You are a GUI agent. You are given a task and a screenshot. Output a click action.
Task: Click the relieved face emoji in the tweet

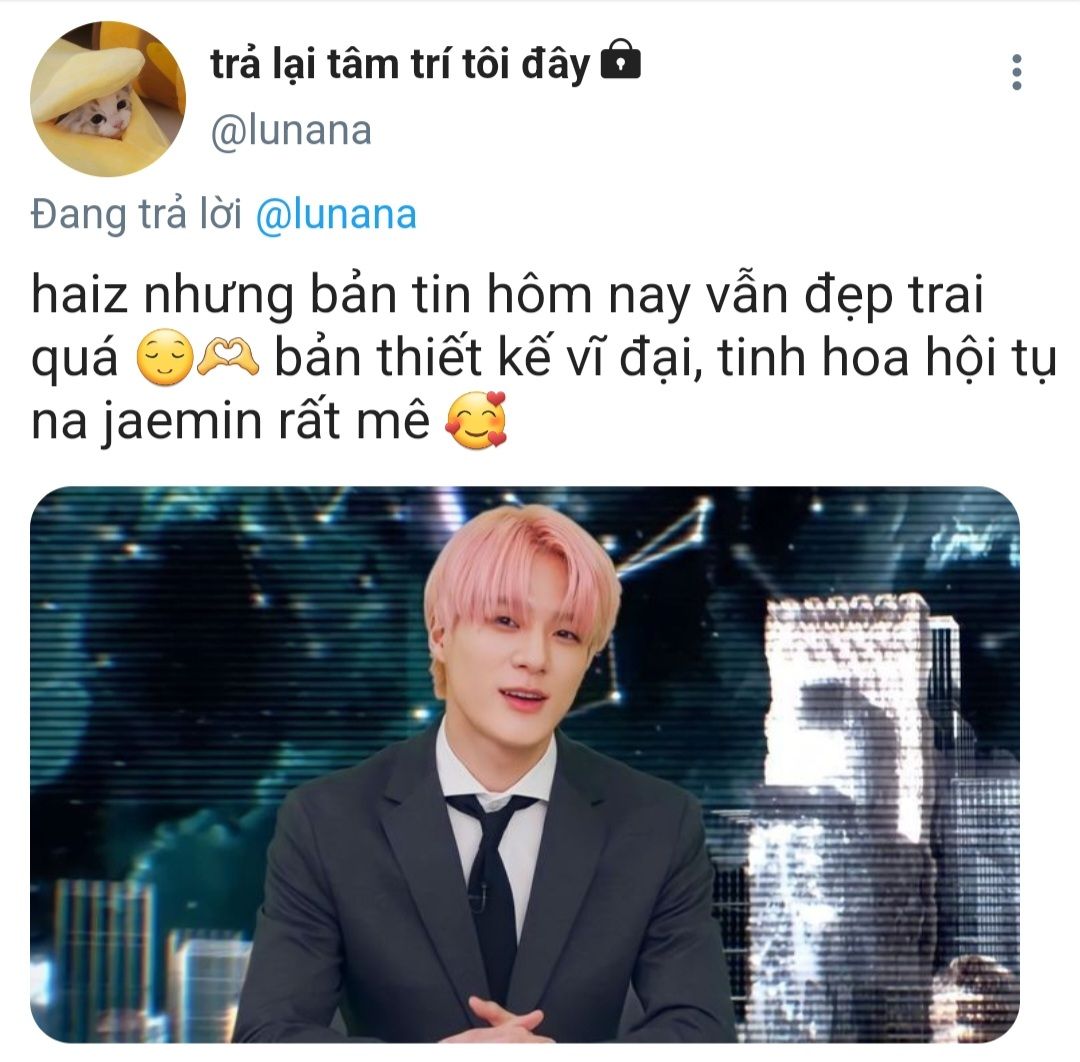pyautogui.click(x=165, y=357)
